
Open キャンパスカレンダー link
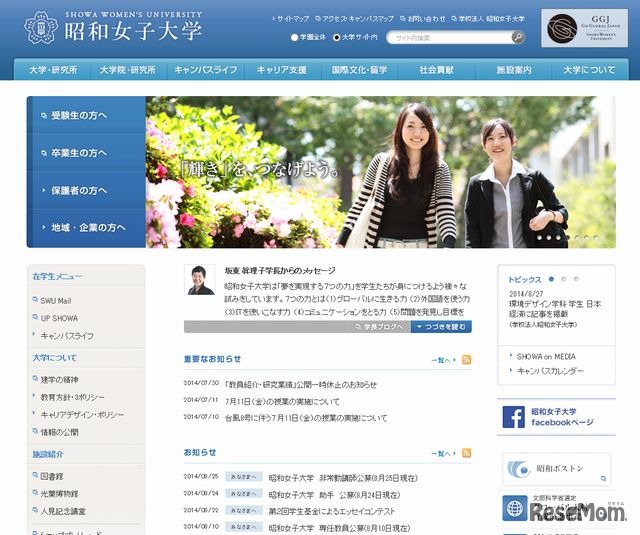(550, 371)
